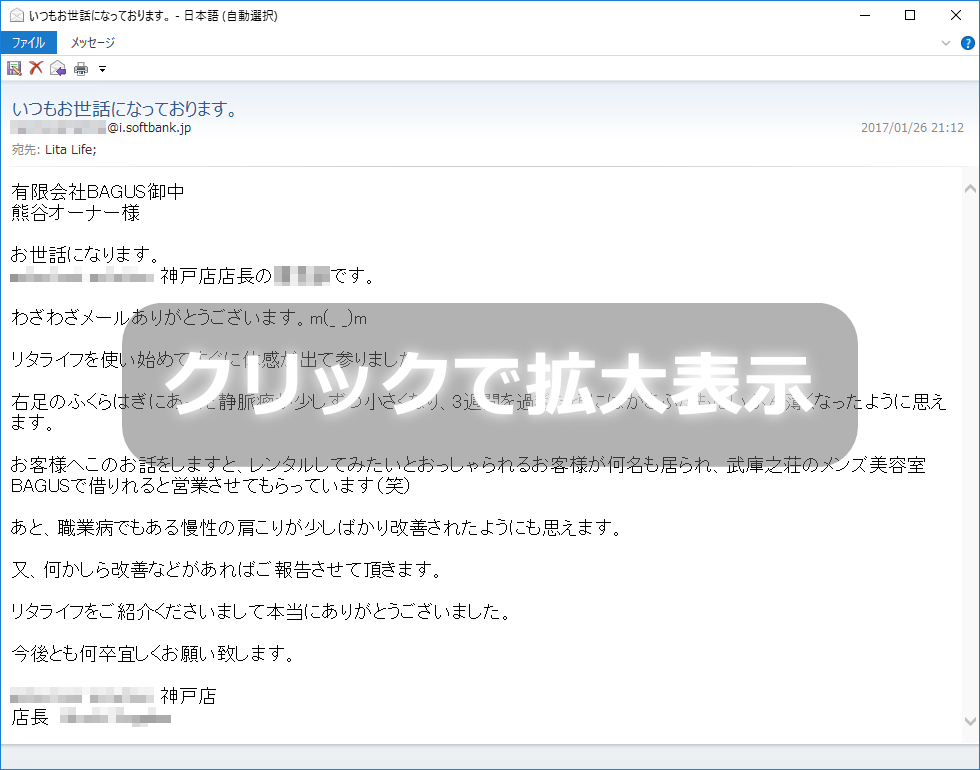This screenshot has height=770, width=980.
Task: Click the subject いつもお世話になっております。
Action: point(126,109)
